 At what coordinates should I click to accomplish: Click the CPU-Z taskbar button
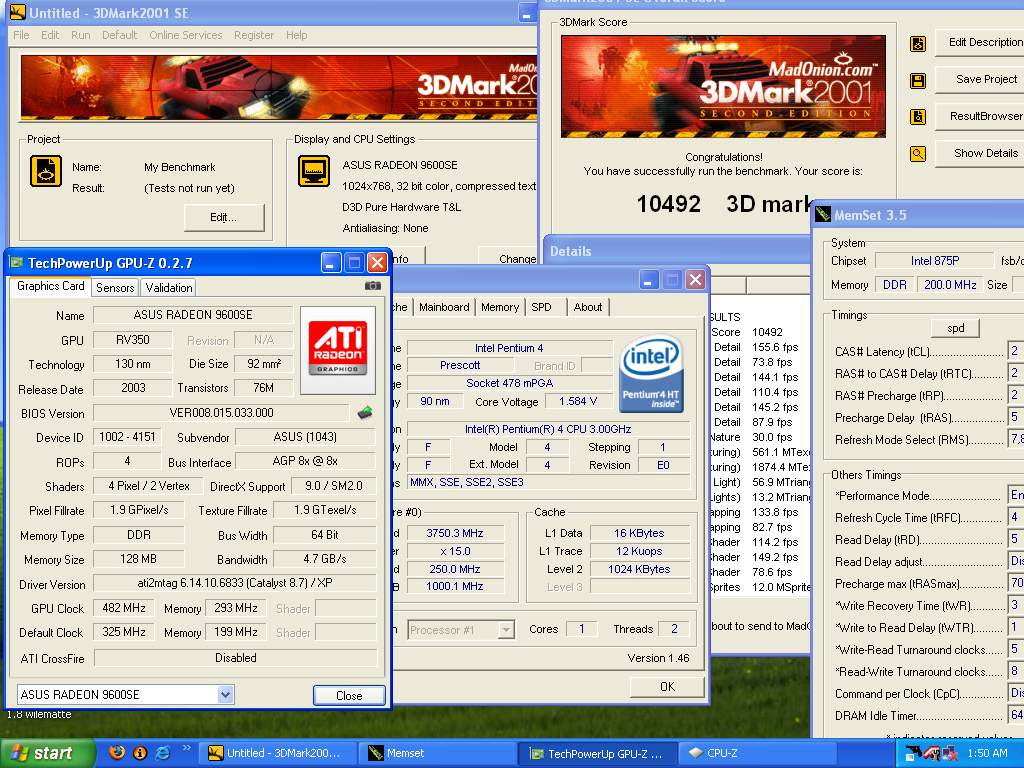758,753
